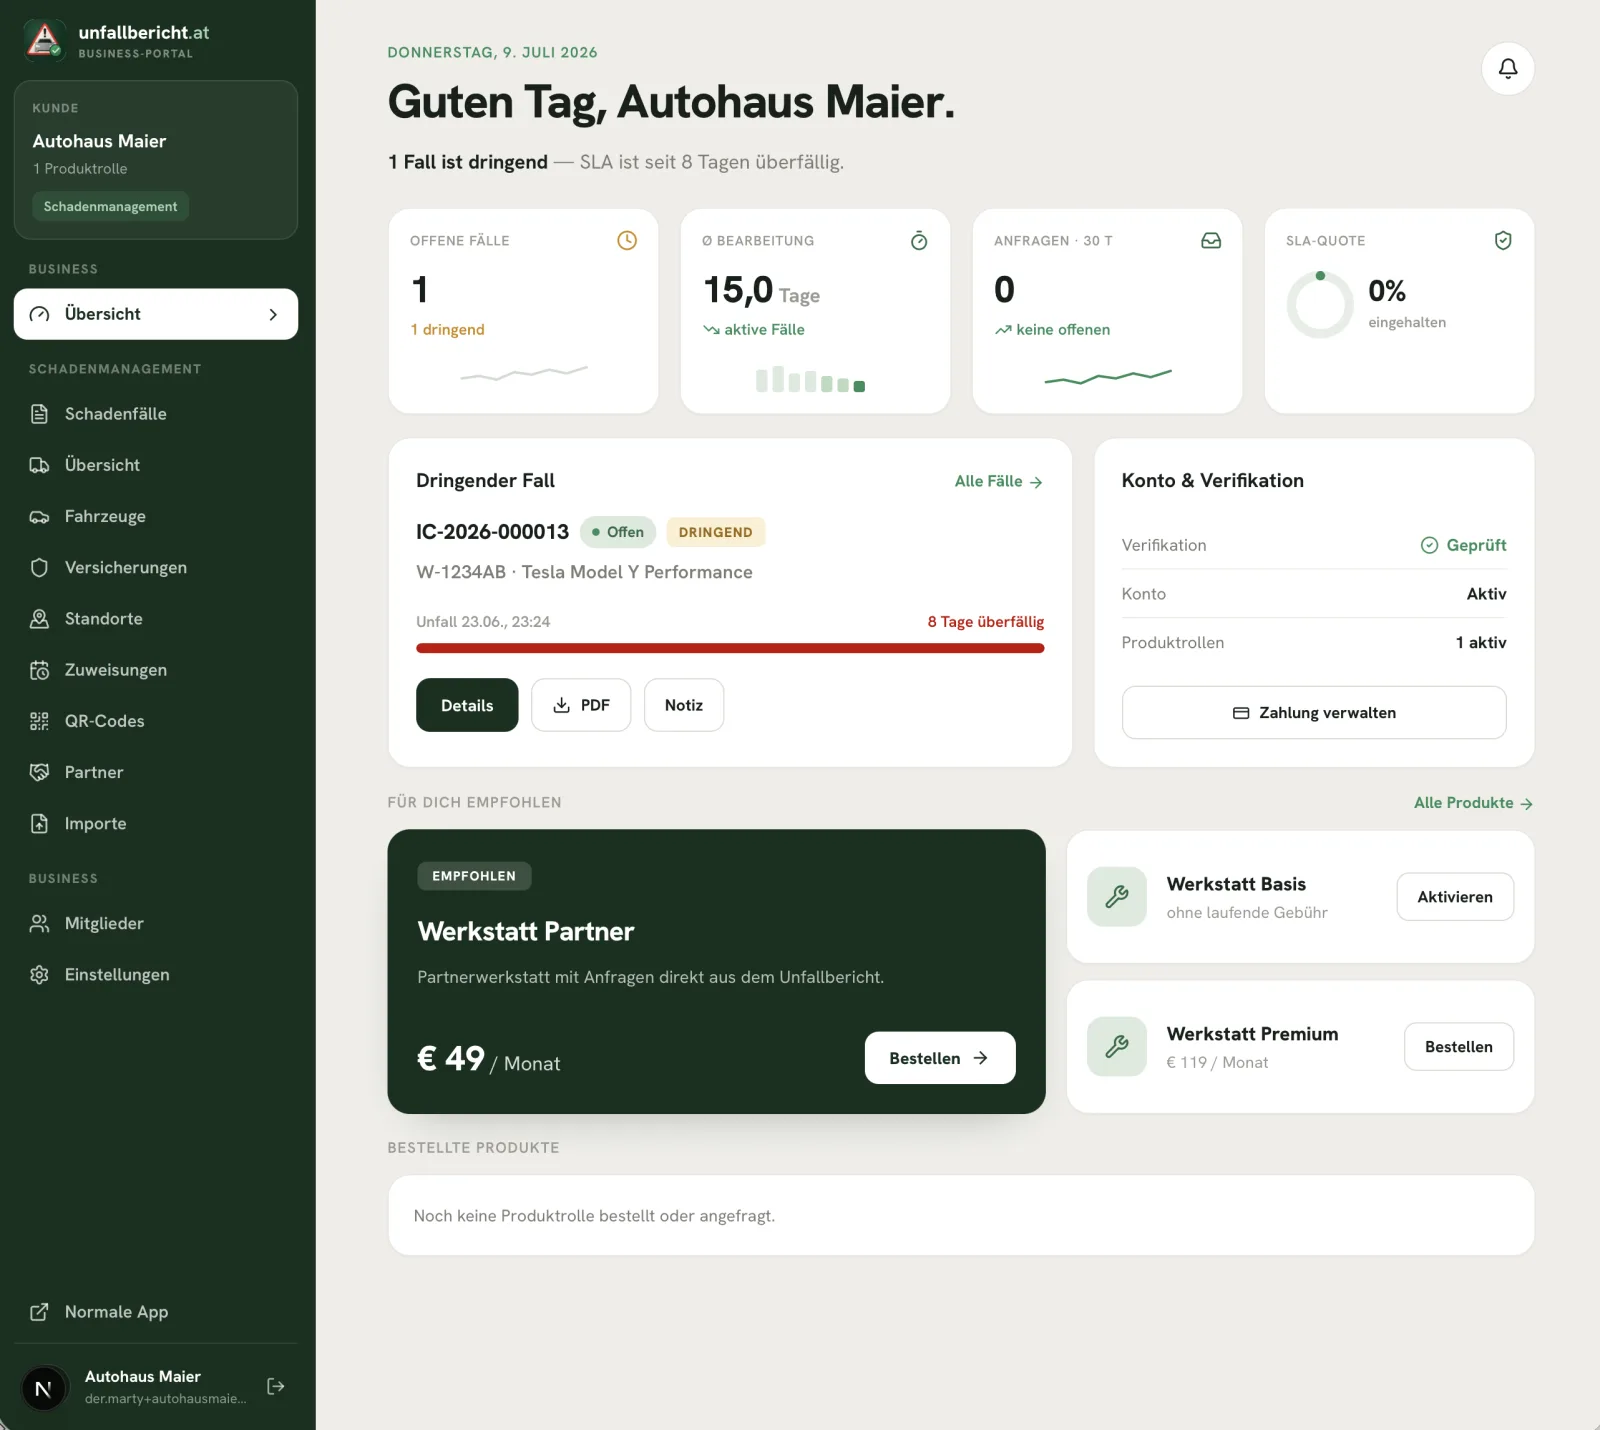This screenshot has height=1430, width=1600.
Task: Click 'W-1234AB · Tesla Model Y Performance' text
Action: click(584, 572)
